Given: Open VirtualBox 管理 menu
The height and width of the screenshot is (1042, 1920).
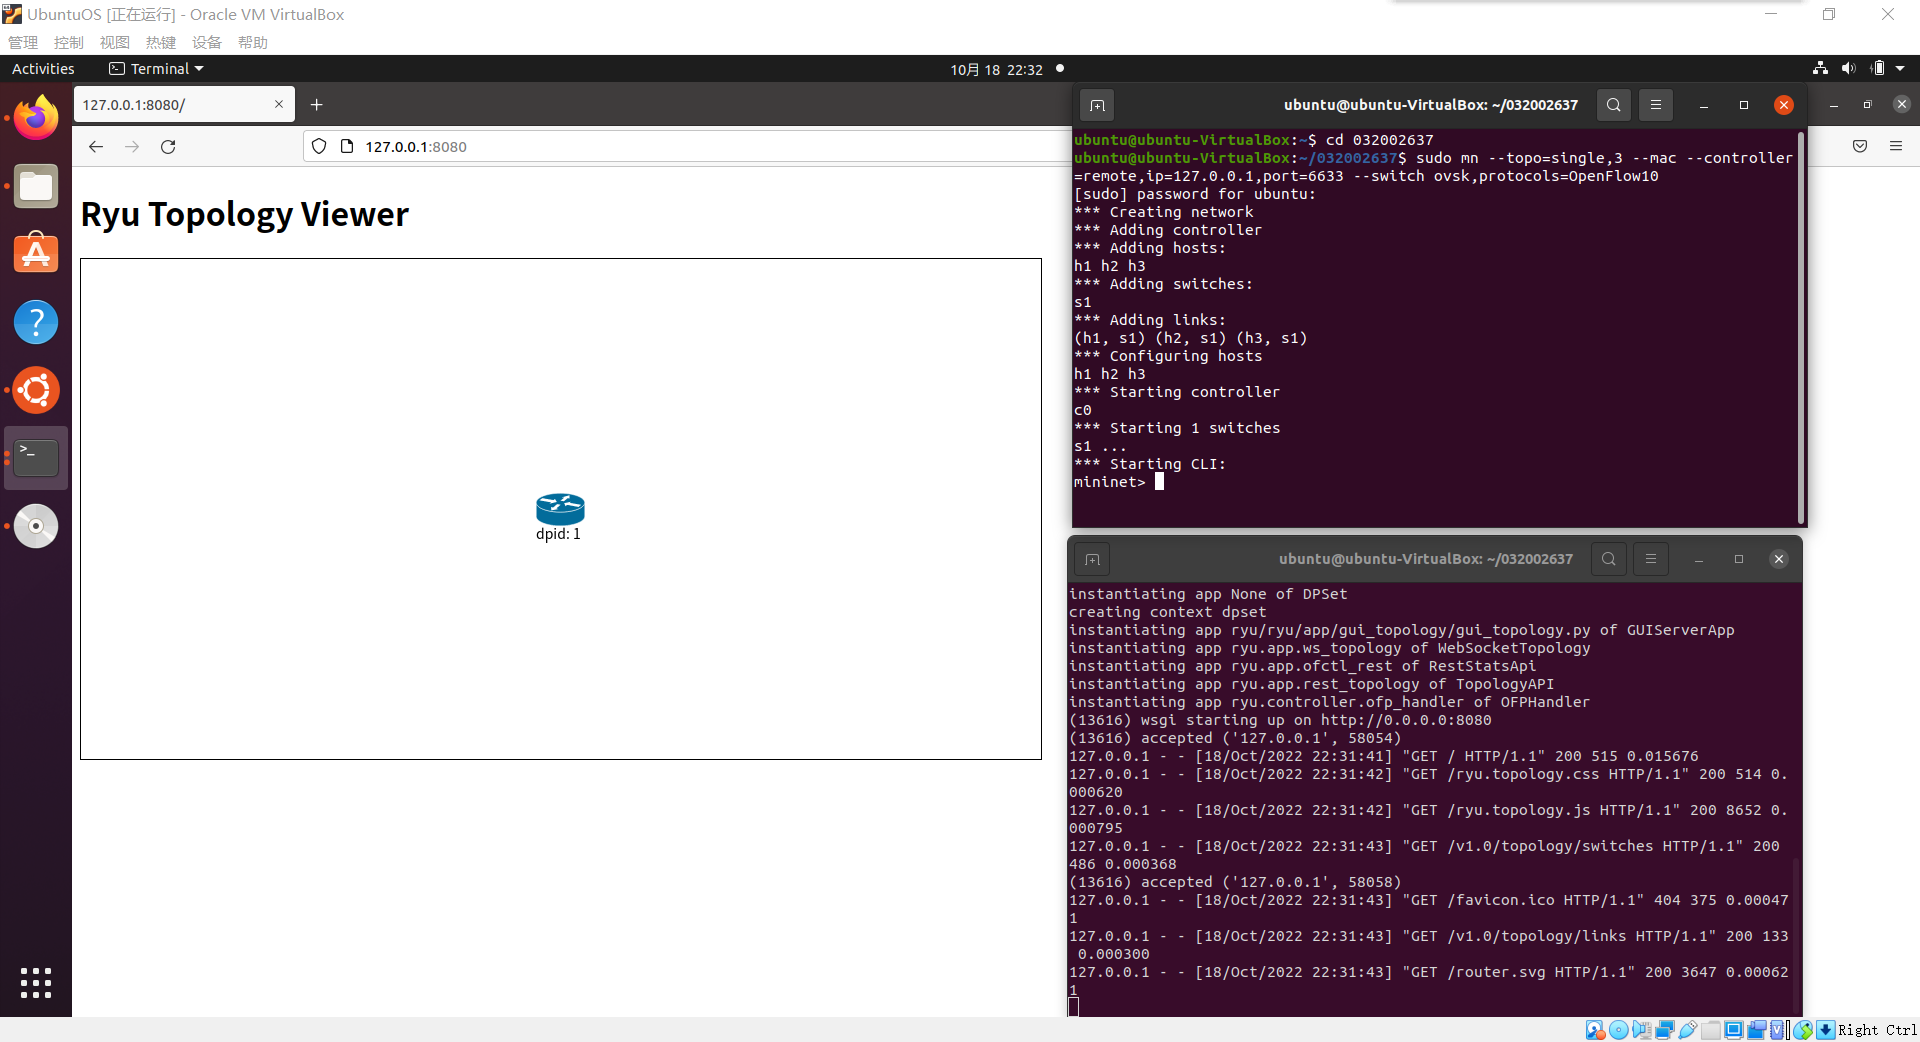Looking at the screenshot, I should click(x=23, y=42).
